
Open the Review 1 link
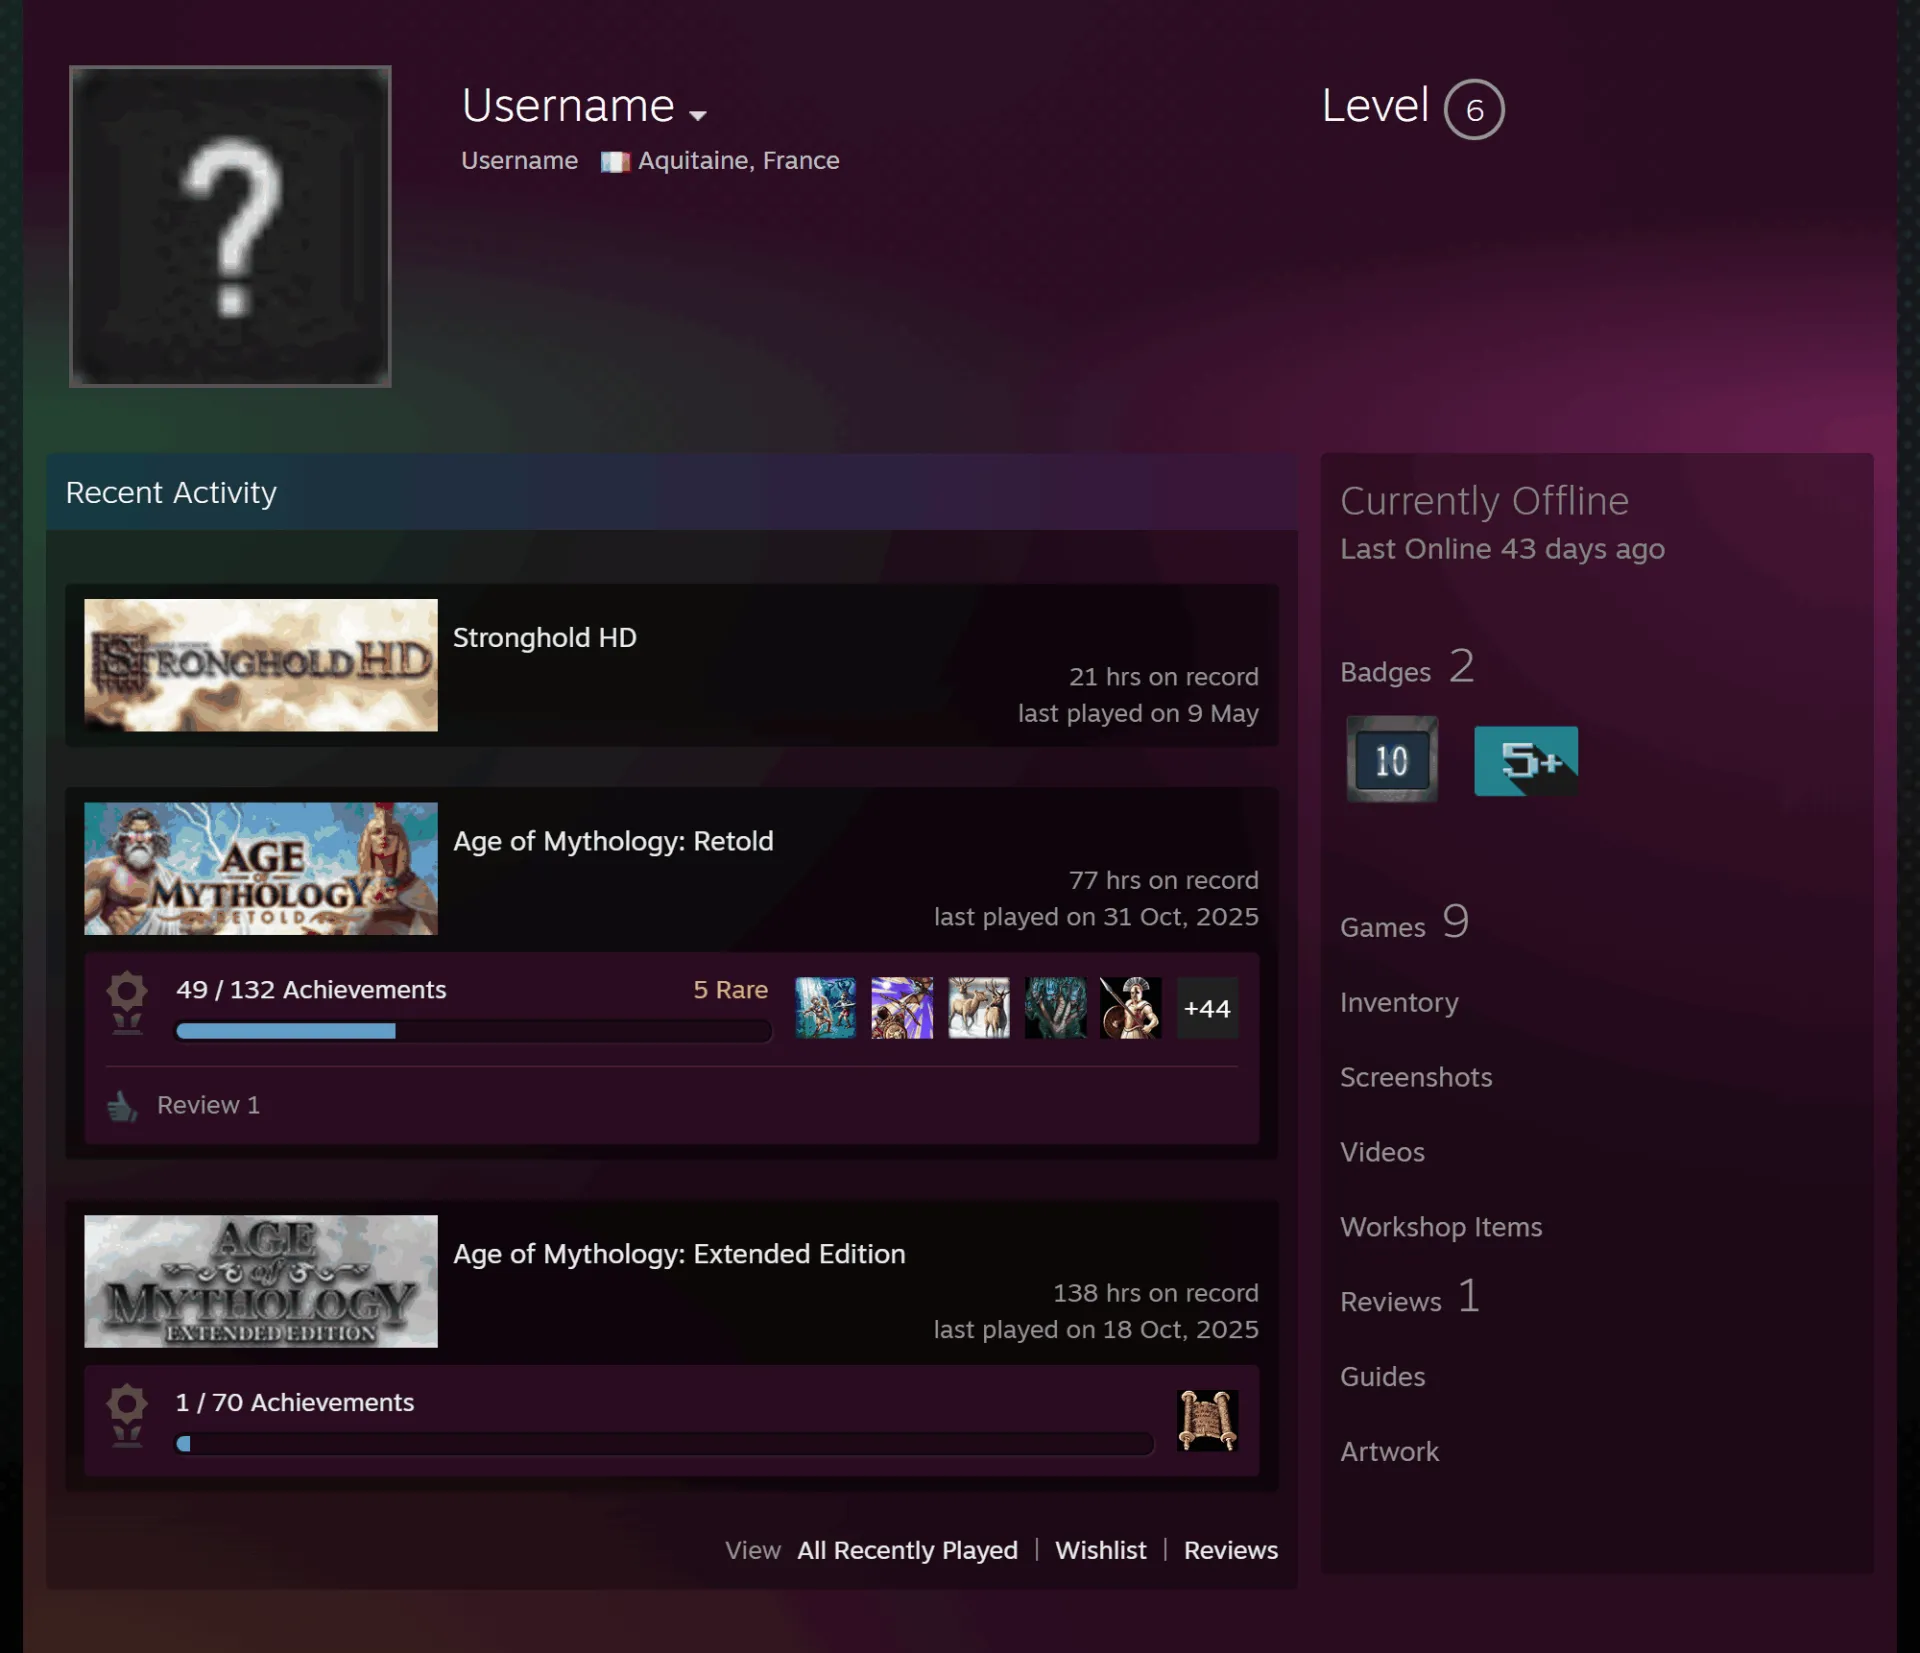(x=208, y=1105)
